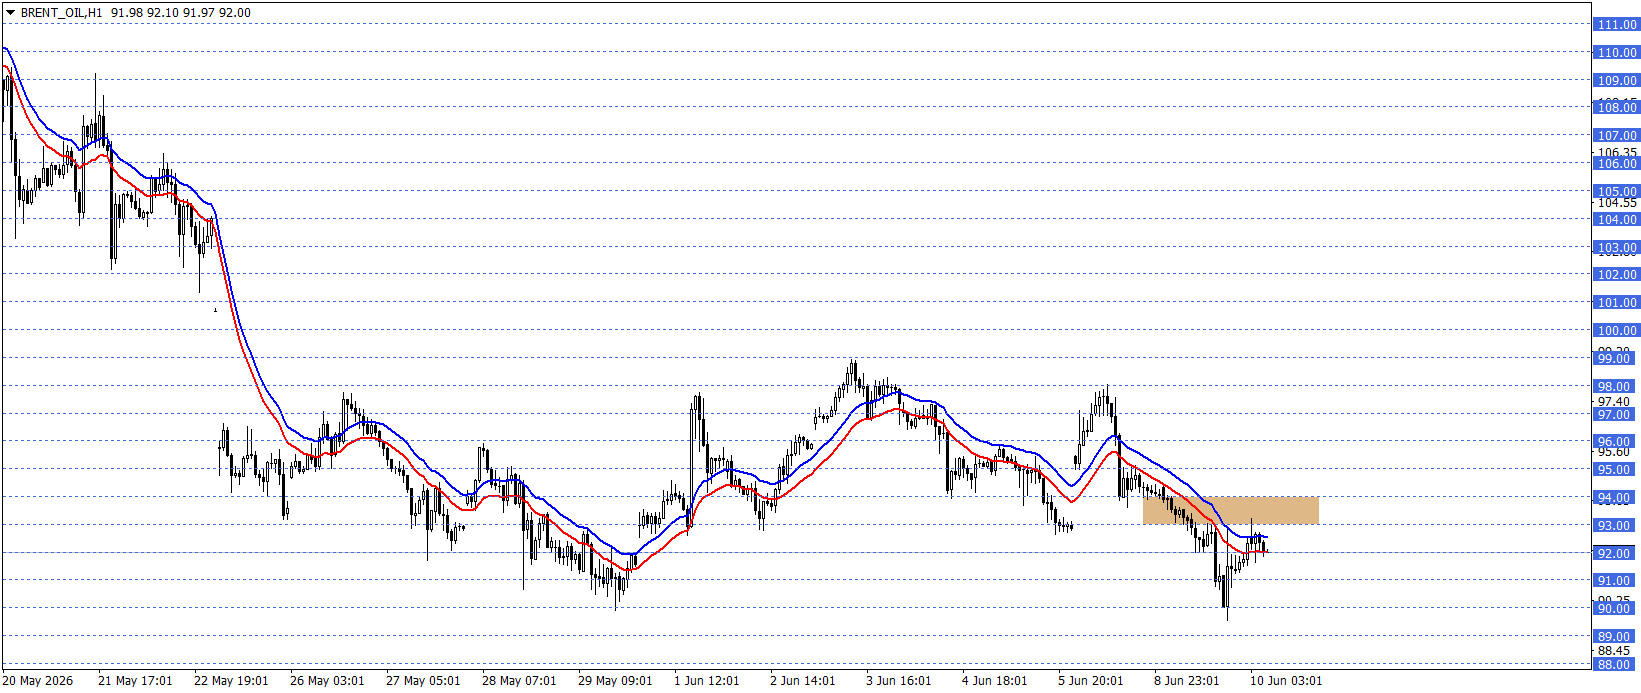This screenshot has height=693, width=1641.
Task: Click the 101.00 price axis label
Action: [1616, 302]
